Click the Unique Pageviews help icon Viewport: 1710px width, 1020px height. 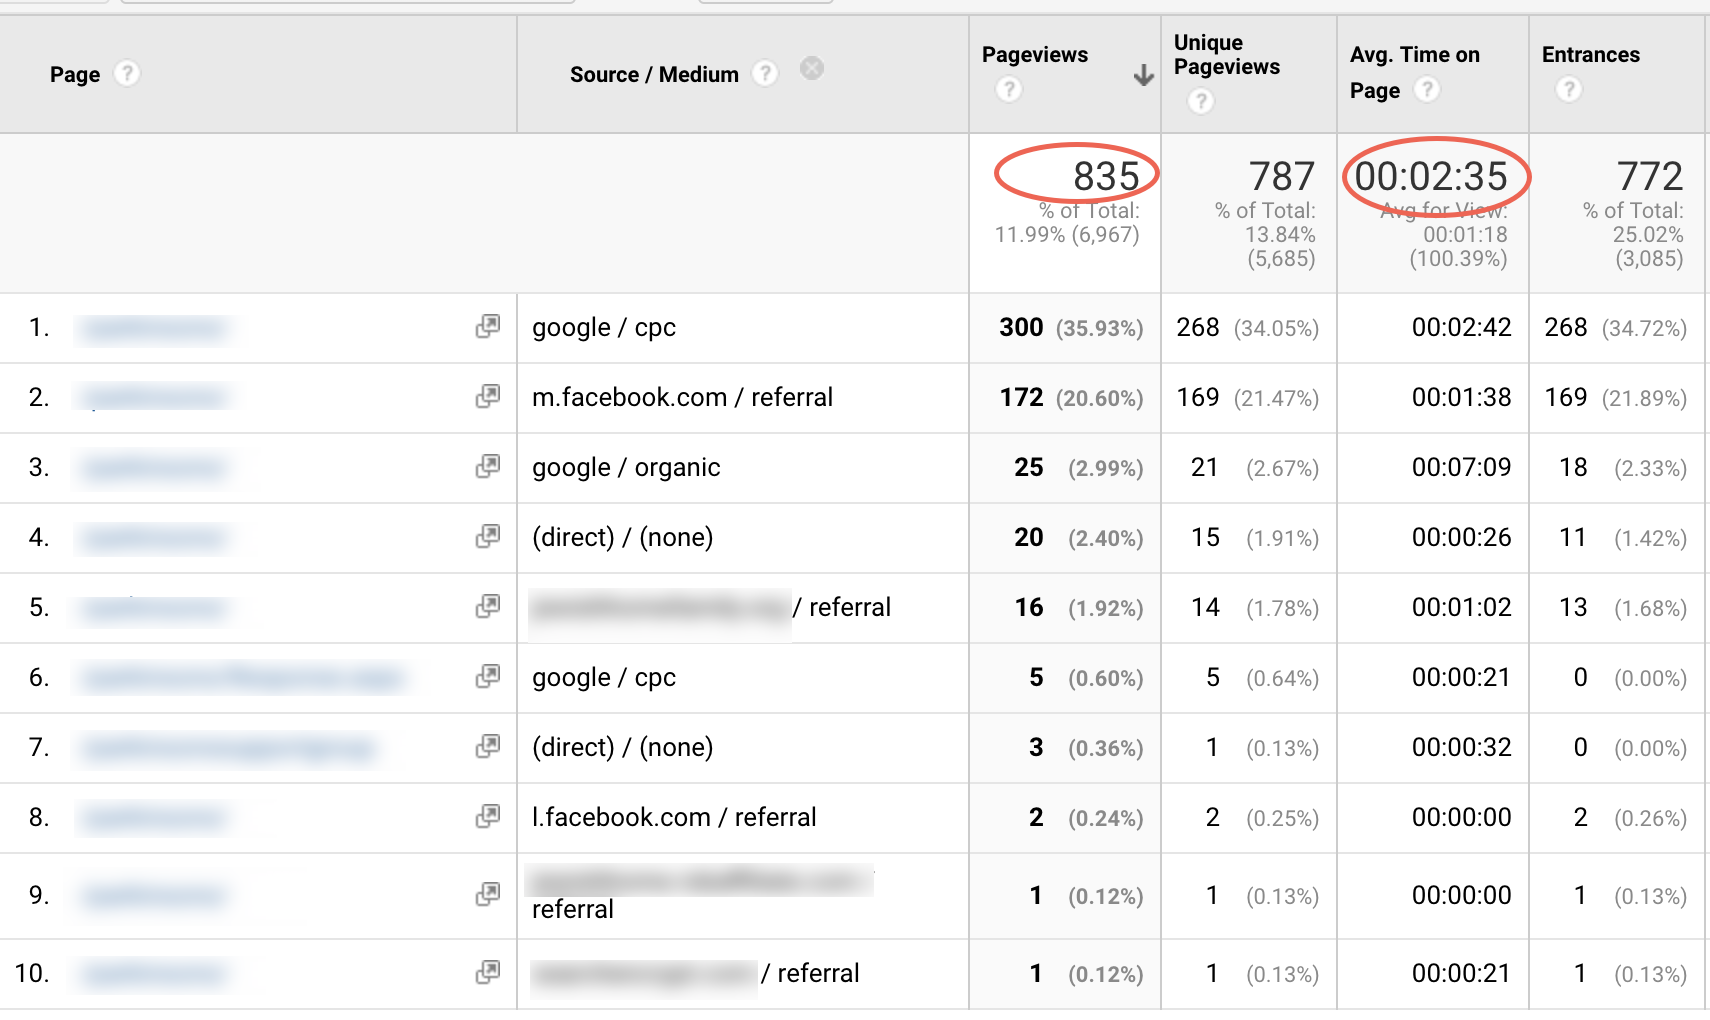(1200, 101)
